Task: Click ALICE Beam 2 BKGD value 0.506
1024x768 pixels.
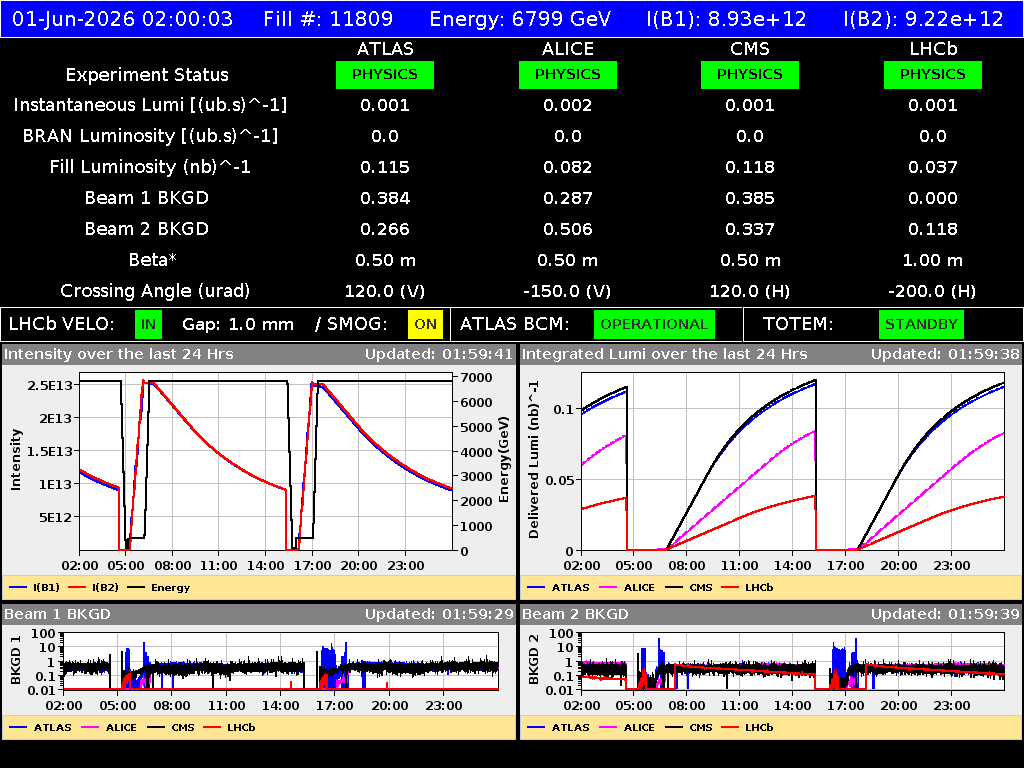Action: [568, 229]
